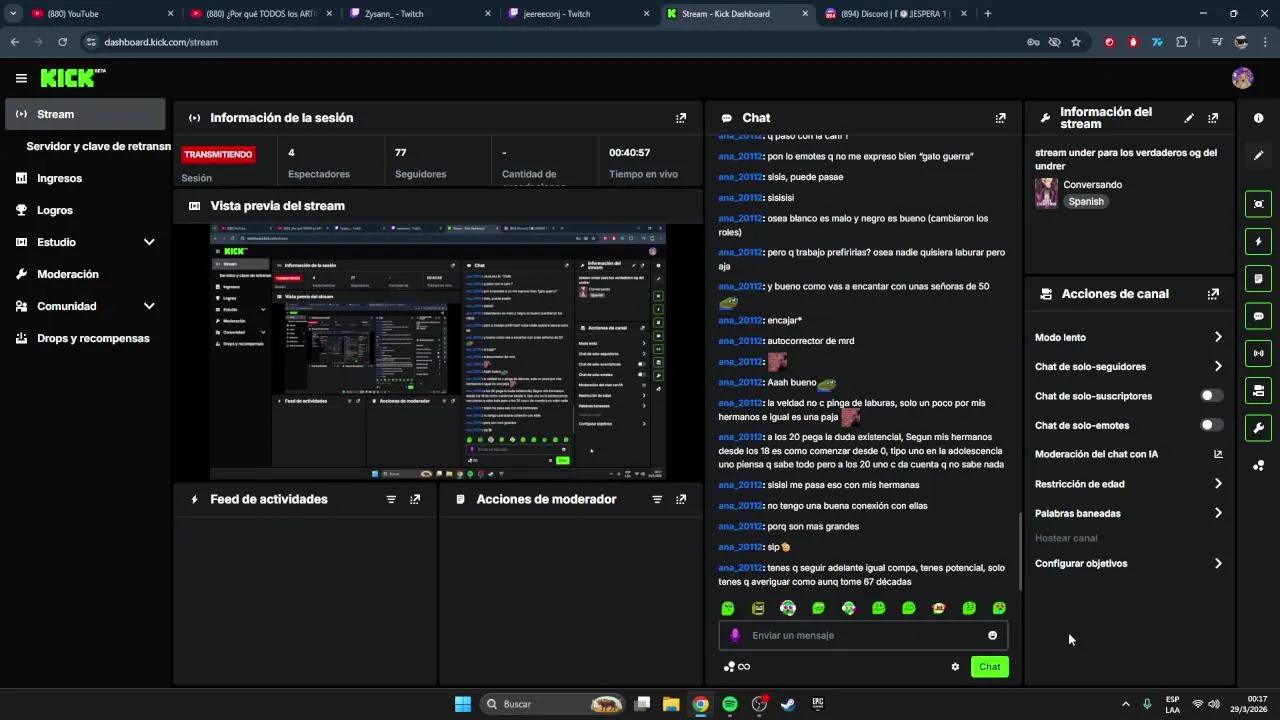Bookmark this page with the star

[x=1076, y=42]
